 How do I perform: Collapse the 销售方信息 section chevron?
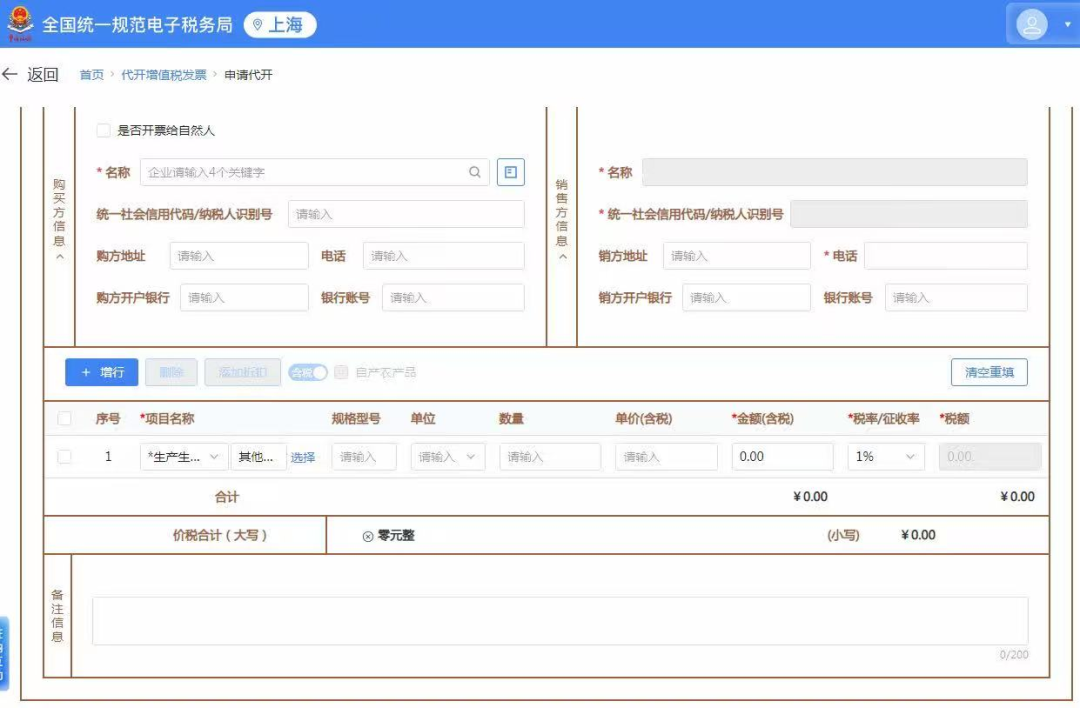coord(563,257)
